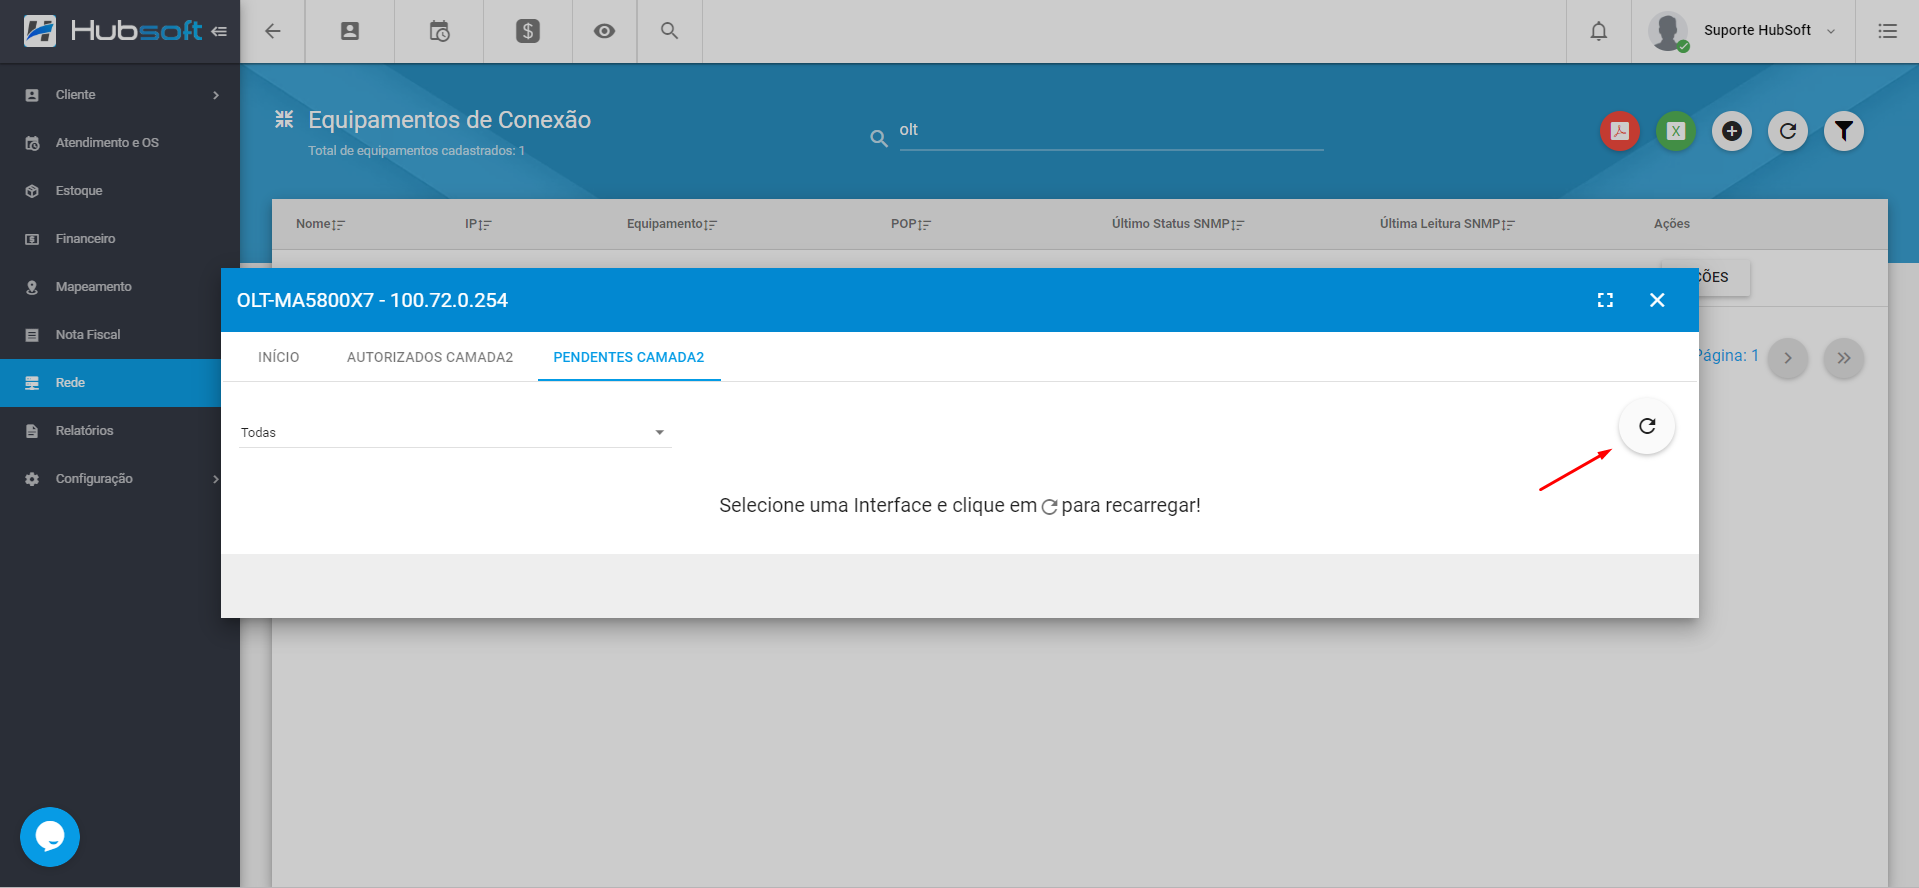The image size is (1919, 888).
Task: Open the notifications bell
Action: pyautogui.click(x=1598, y=31)
